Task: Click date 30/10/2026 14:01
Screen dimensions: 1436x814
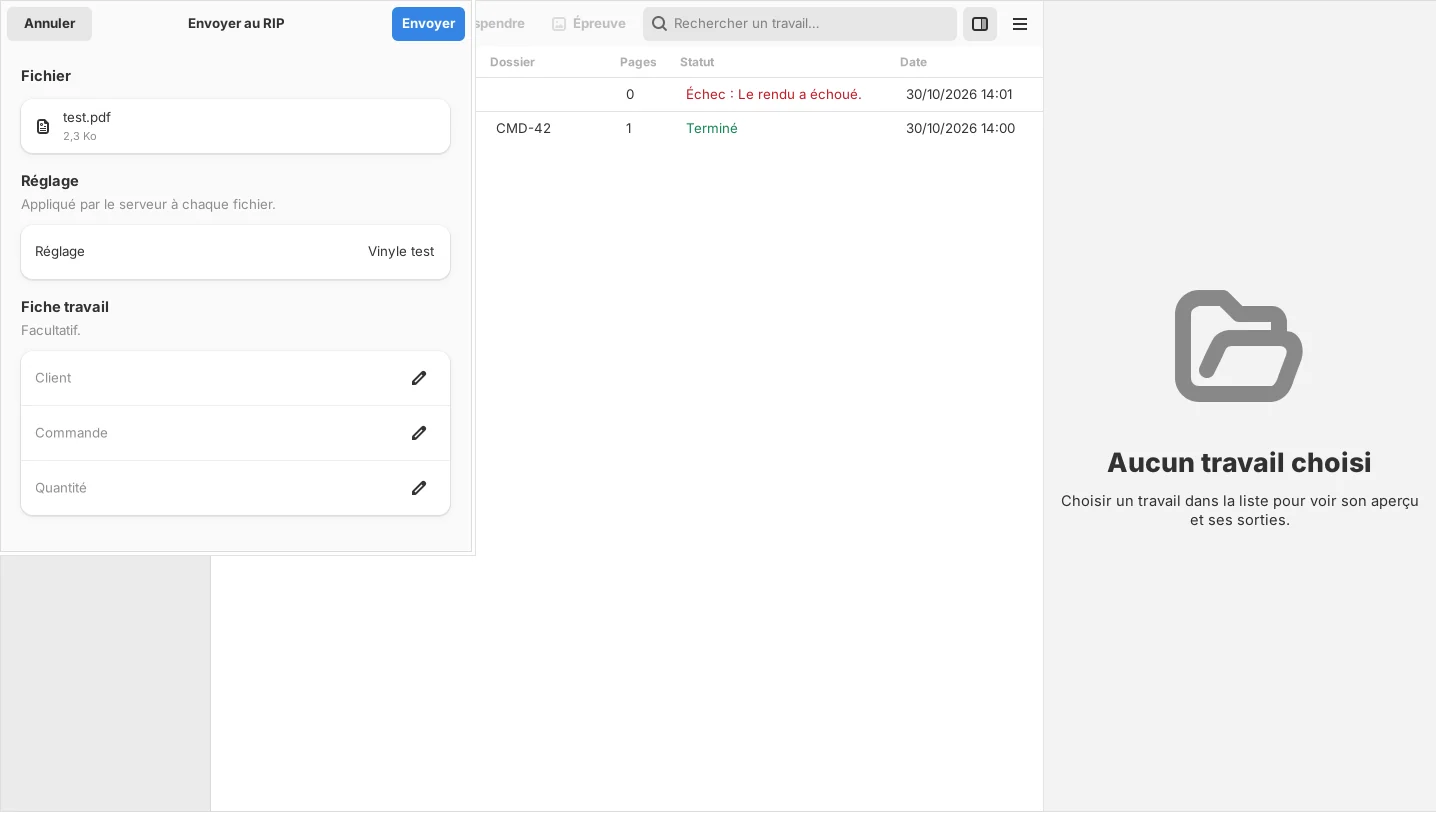Action: [x=959, y=95]
